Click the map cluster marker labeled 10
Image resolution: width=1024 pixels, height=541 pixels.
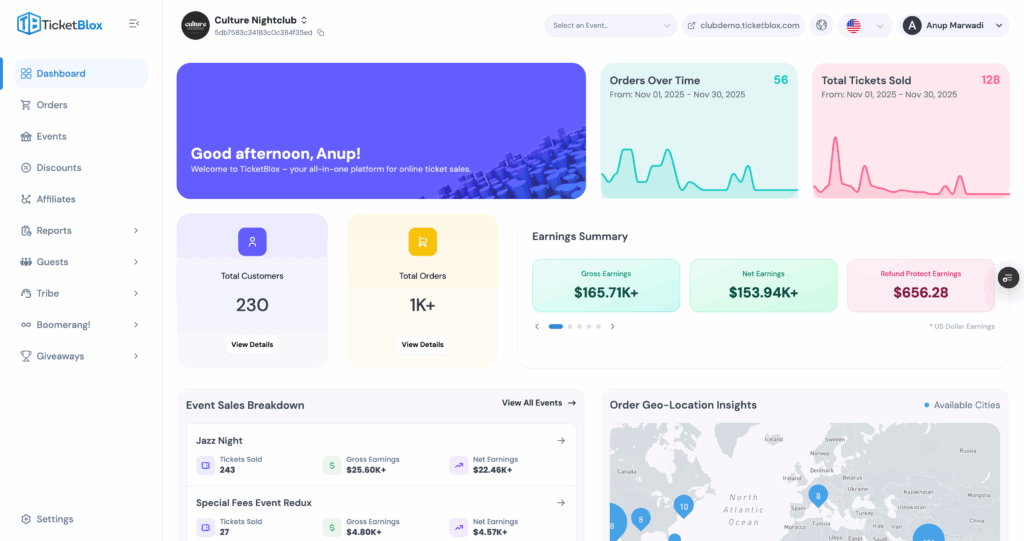[x=684, y=506]
